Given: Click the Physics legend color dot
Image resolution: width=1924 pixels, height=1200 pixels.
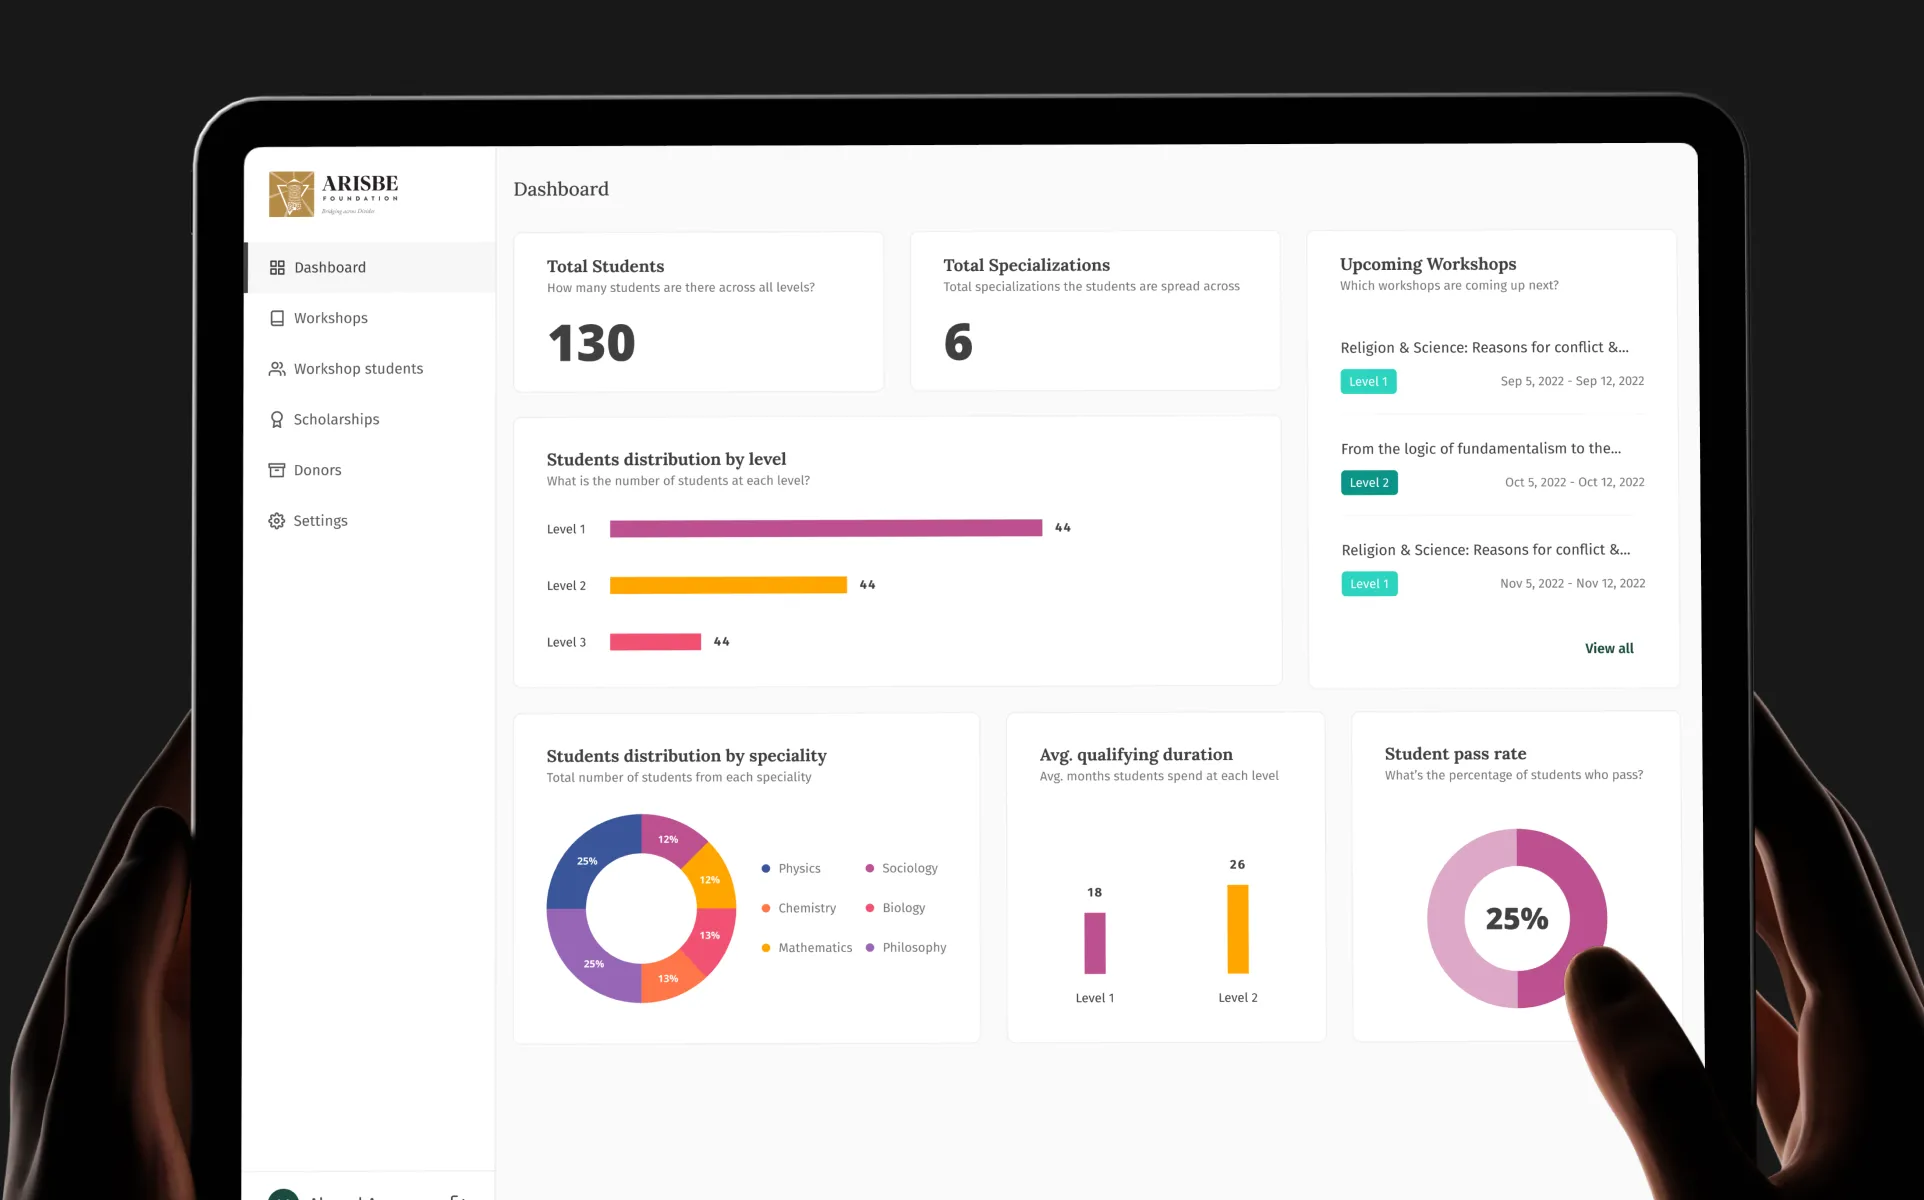Looking at the screenshot, I should [x=766, y=869].
